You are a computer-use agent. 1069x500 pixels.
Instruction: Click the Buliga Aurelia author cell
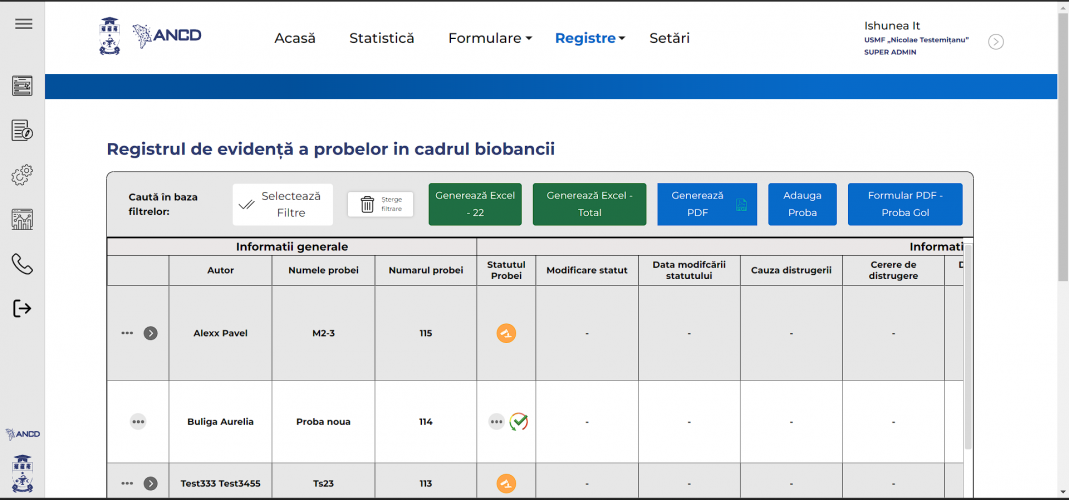point(220,422)
